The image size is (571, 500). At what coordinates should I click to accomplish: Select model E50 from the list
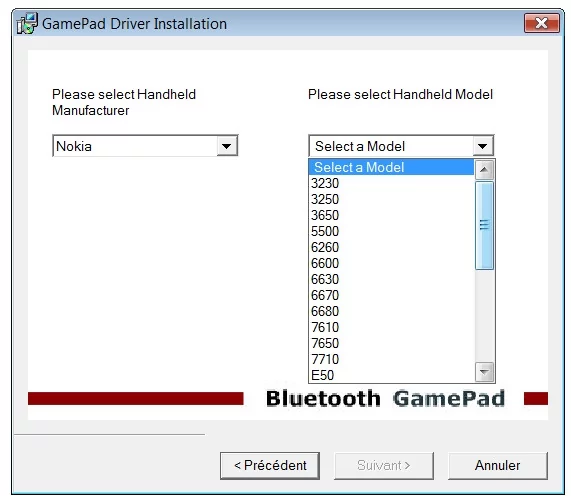pos(391,375)
